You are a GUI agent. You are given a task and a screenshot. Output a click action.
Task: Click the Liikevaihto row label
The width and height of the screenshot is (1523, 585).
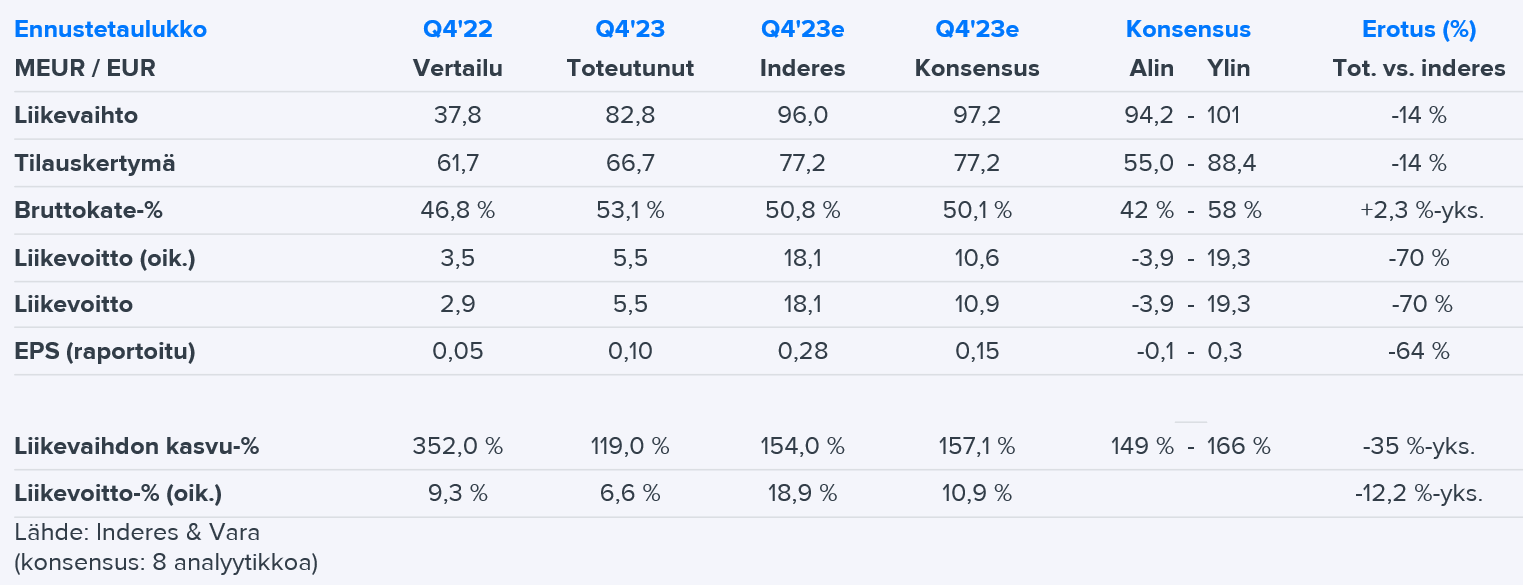click(x=76, y=115)
